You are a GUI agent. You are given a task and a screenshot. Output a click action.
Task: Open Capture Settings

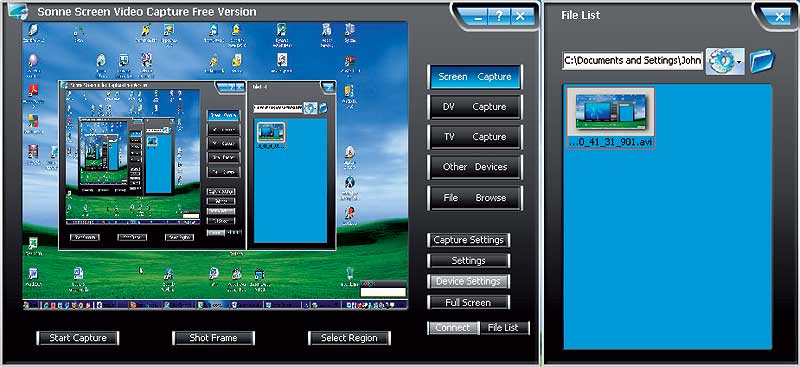click(x=468, y=240)
